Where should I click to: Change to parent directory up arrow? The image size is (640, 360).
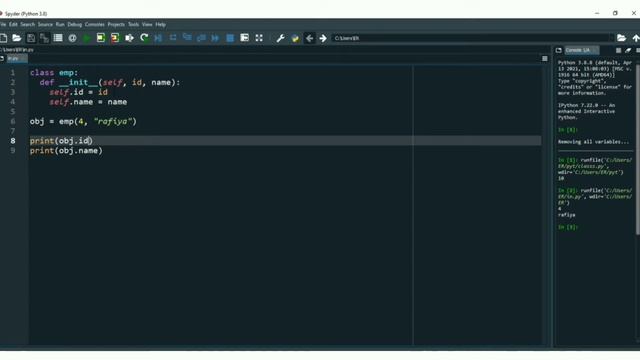pos(636,38)
